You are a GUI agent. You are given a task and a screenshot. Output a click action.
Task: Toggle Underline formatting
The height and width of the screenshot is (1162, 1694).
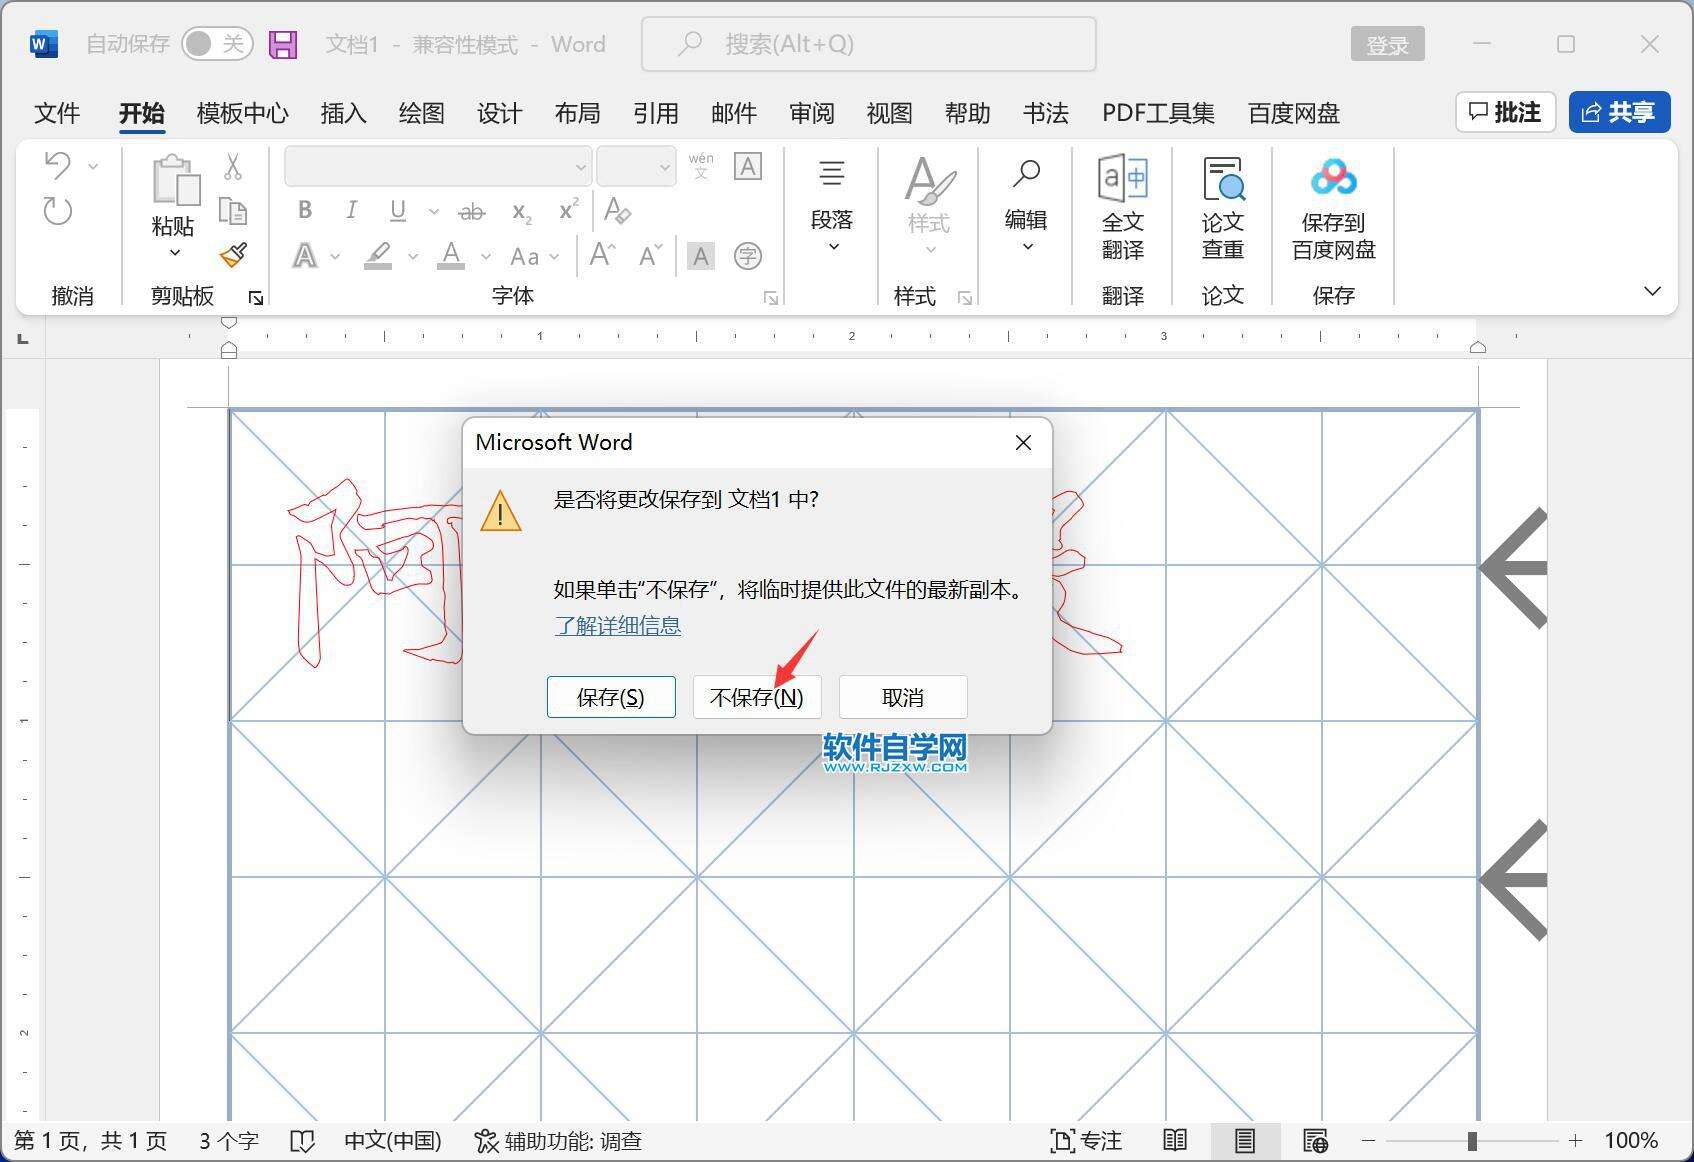[x=398, y=210]
